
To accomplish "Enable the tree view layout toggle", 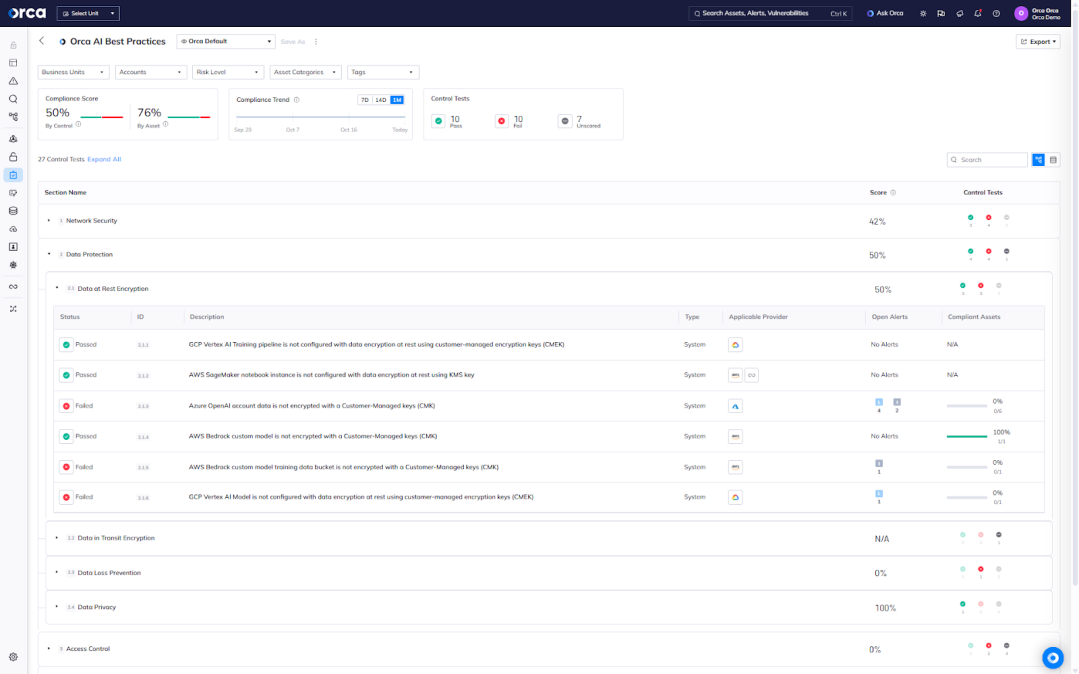I will coord(1037,159).
